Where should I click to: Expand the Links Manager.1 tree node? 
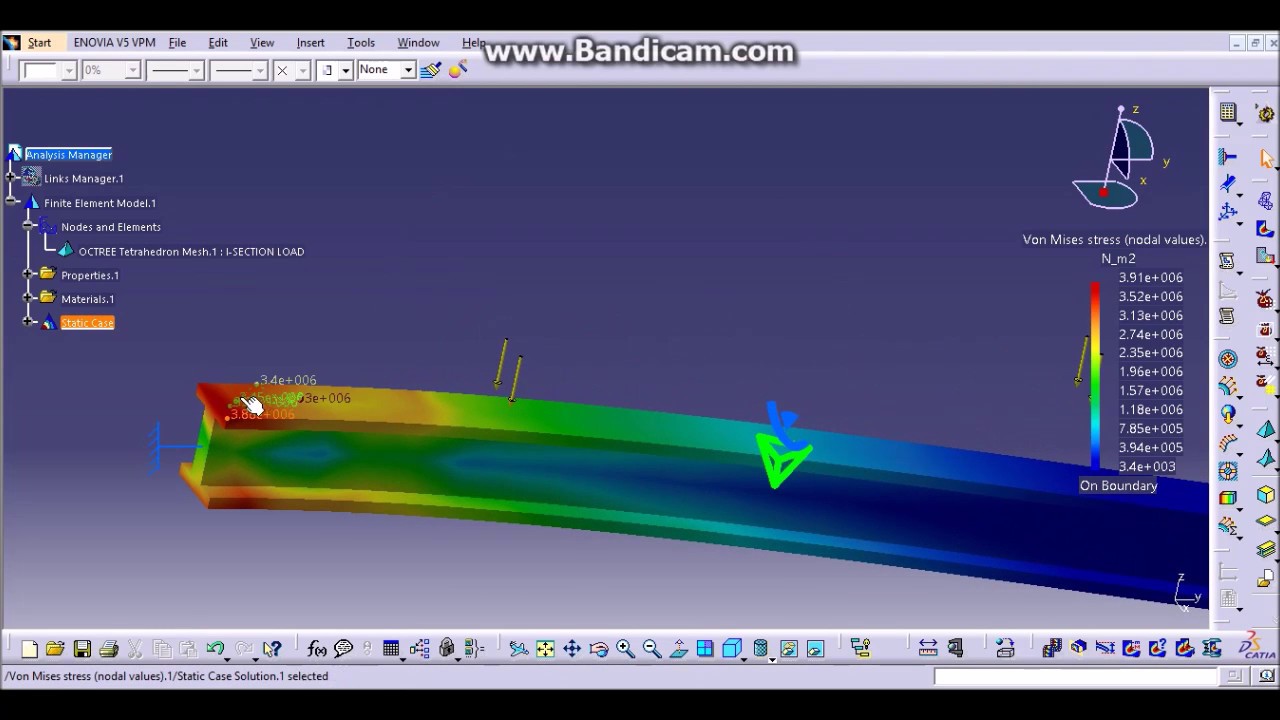coord(12,178)
